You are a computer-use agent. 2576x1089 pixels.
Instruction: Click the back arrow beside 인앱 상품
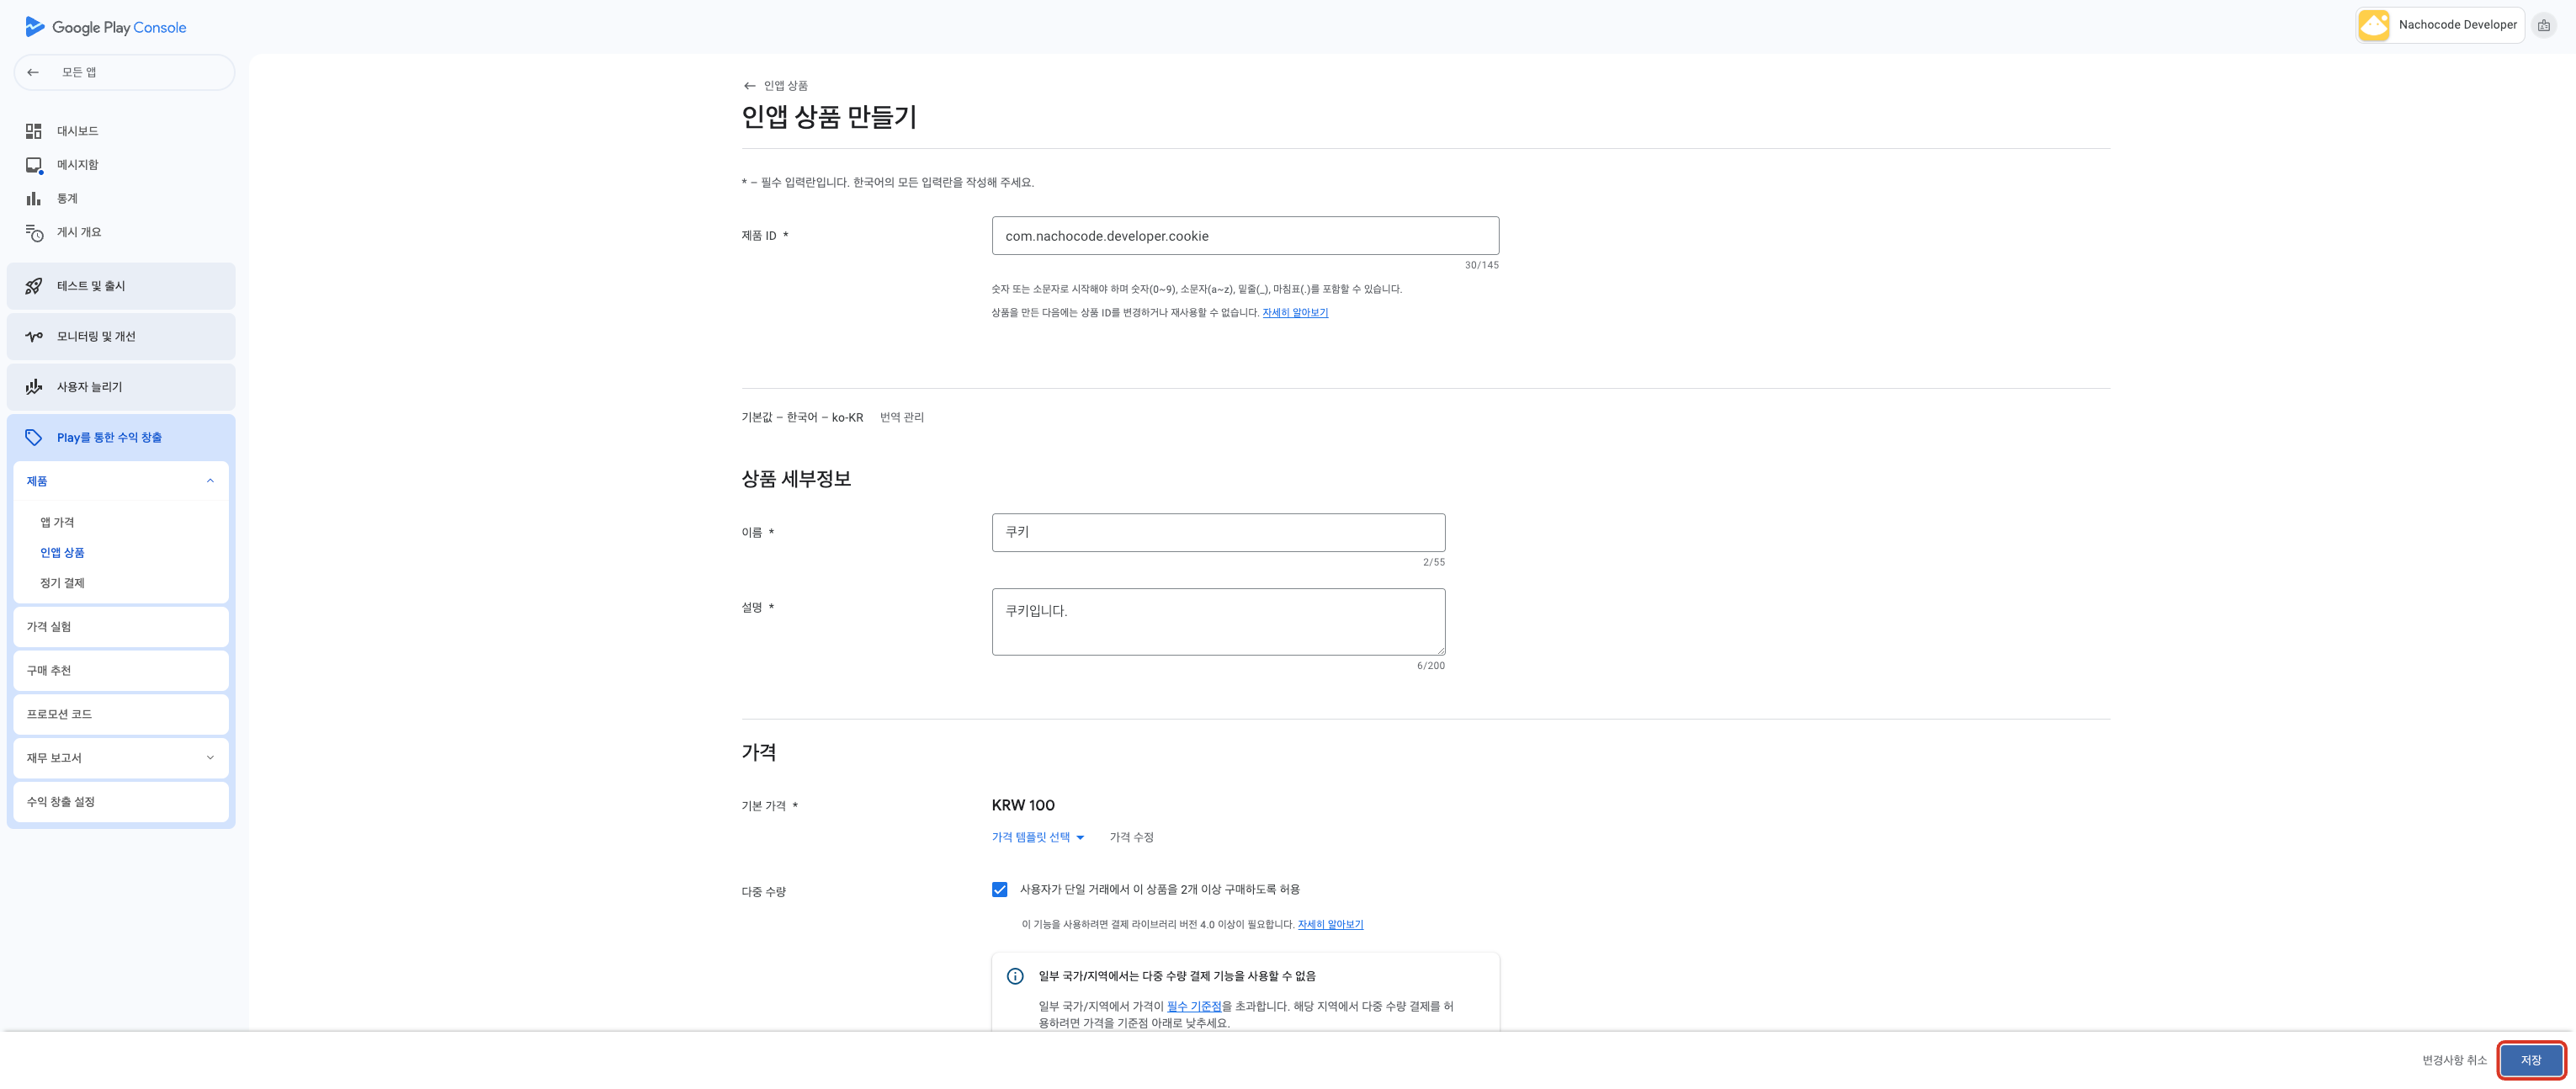749,86
